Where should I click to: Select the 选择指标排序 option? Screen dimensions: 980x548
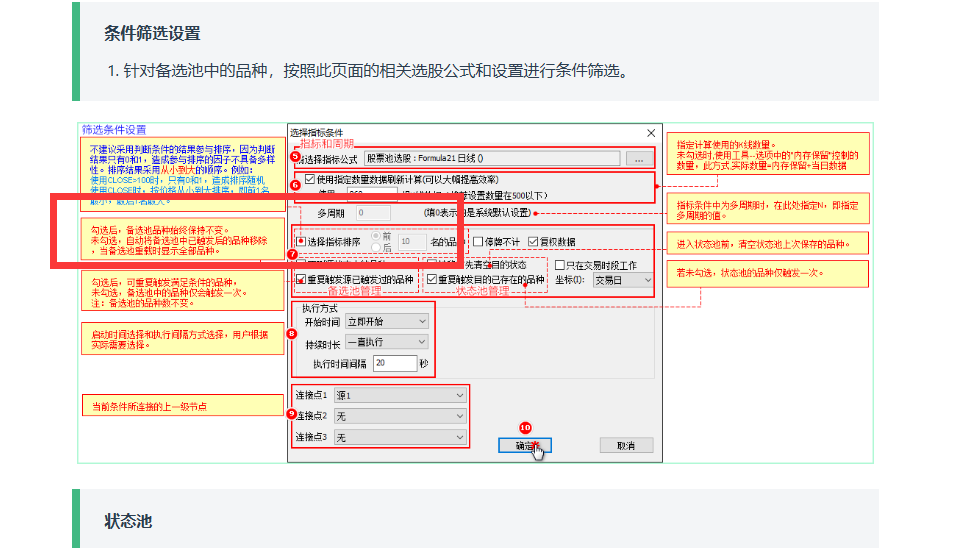(301, 242)
